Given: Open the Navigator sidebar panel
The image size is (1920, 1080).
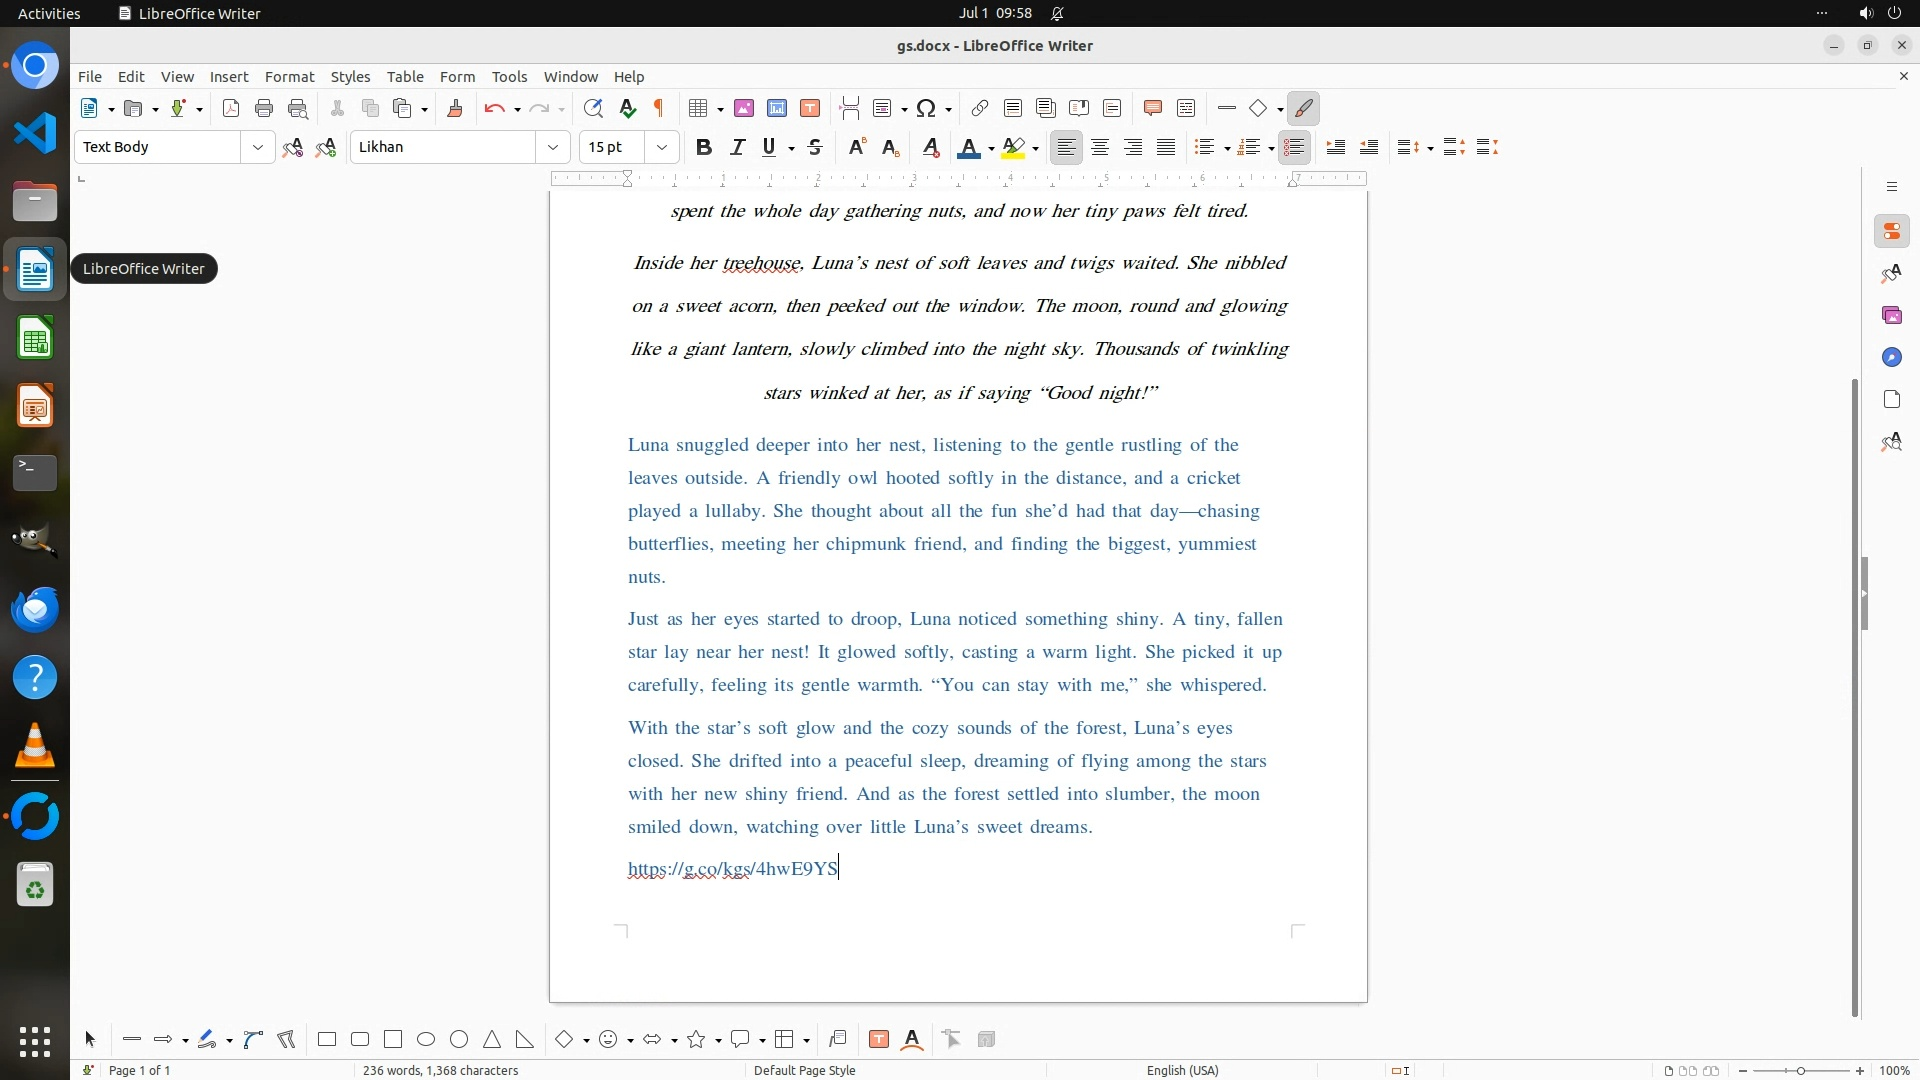Looking at the screenshot, I should click(x=1891, y=358).
